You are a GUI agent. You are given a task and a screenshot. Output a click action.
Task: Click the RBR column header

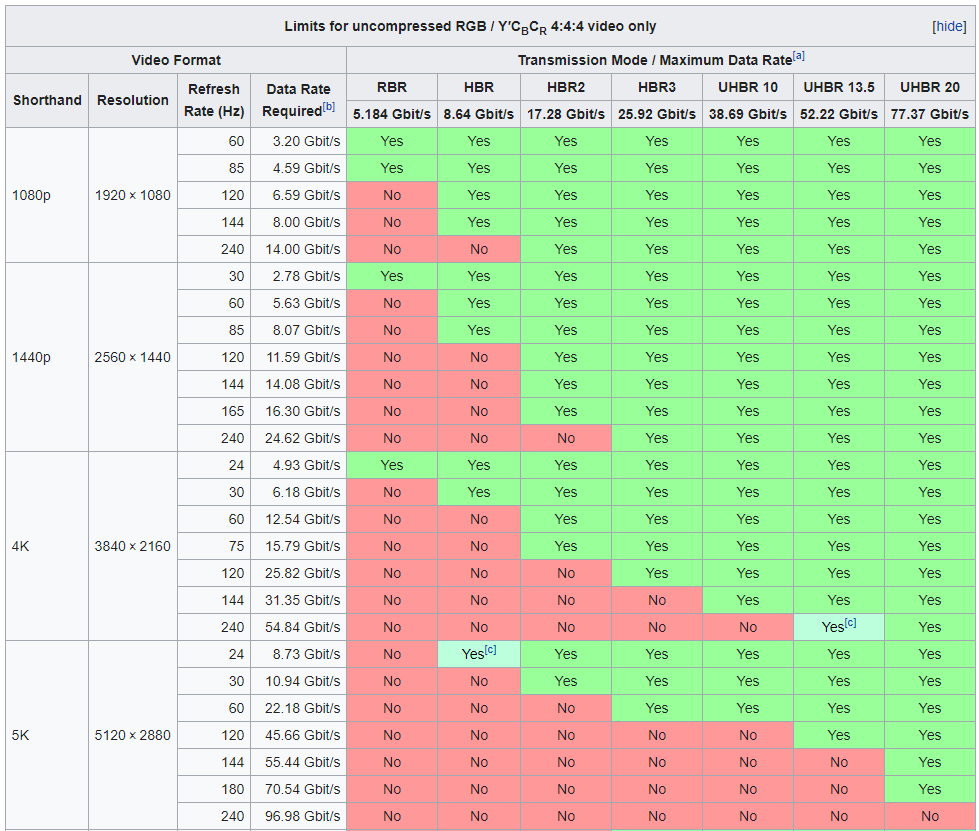(392, 87)
